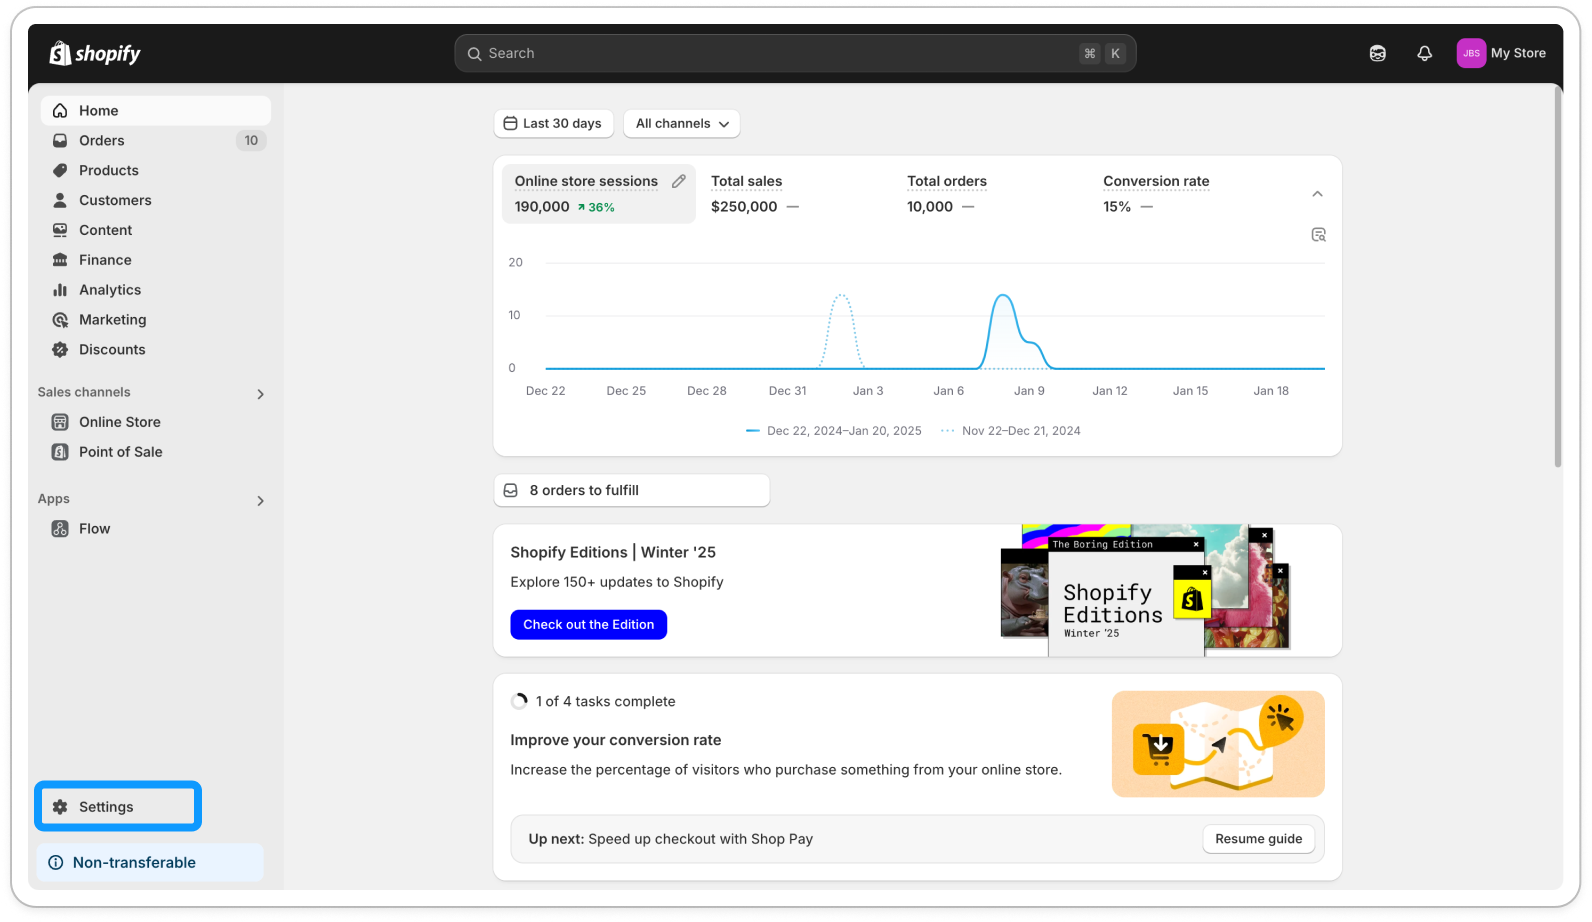
Task: Click the Orders count badge 10
Action: click(251, 141)
